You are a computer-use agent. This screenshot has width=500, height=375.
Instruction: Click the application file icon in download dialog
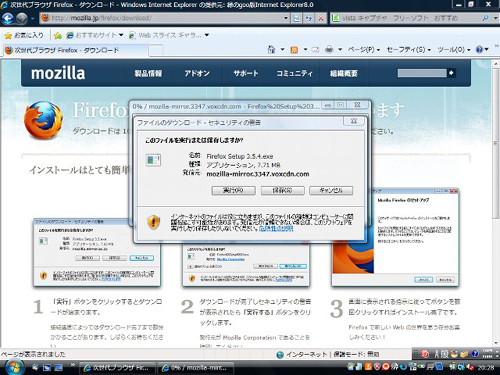click(x=153, y=160)
